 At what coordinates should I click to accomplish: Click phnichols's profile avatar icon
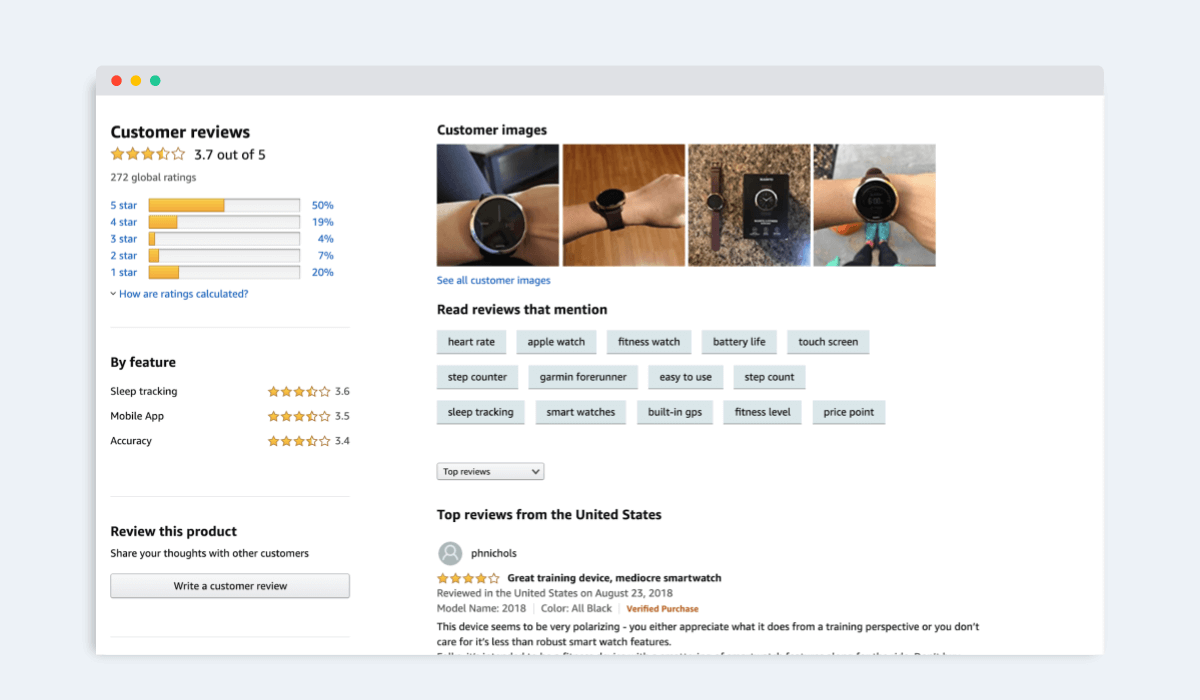(x=450, y=553)
